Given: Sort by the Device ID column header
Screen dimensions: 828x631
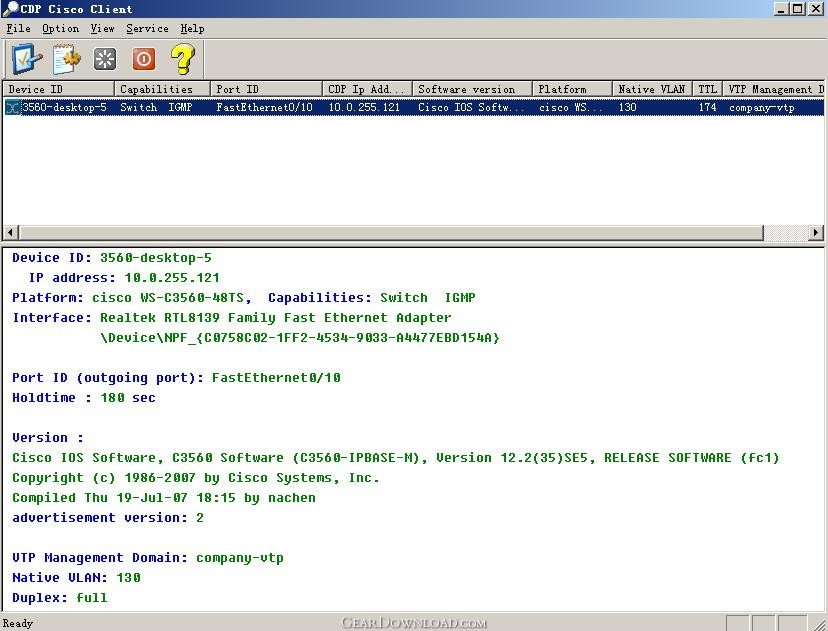Looking at the screenshot, I should (58, 89).
